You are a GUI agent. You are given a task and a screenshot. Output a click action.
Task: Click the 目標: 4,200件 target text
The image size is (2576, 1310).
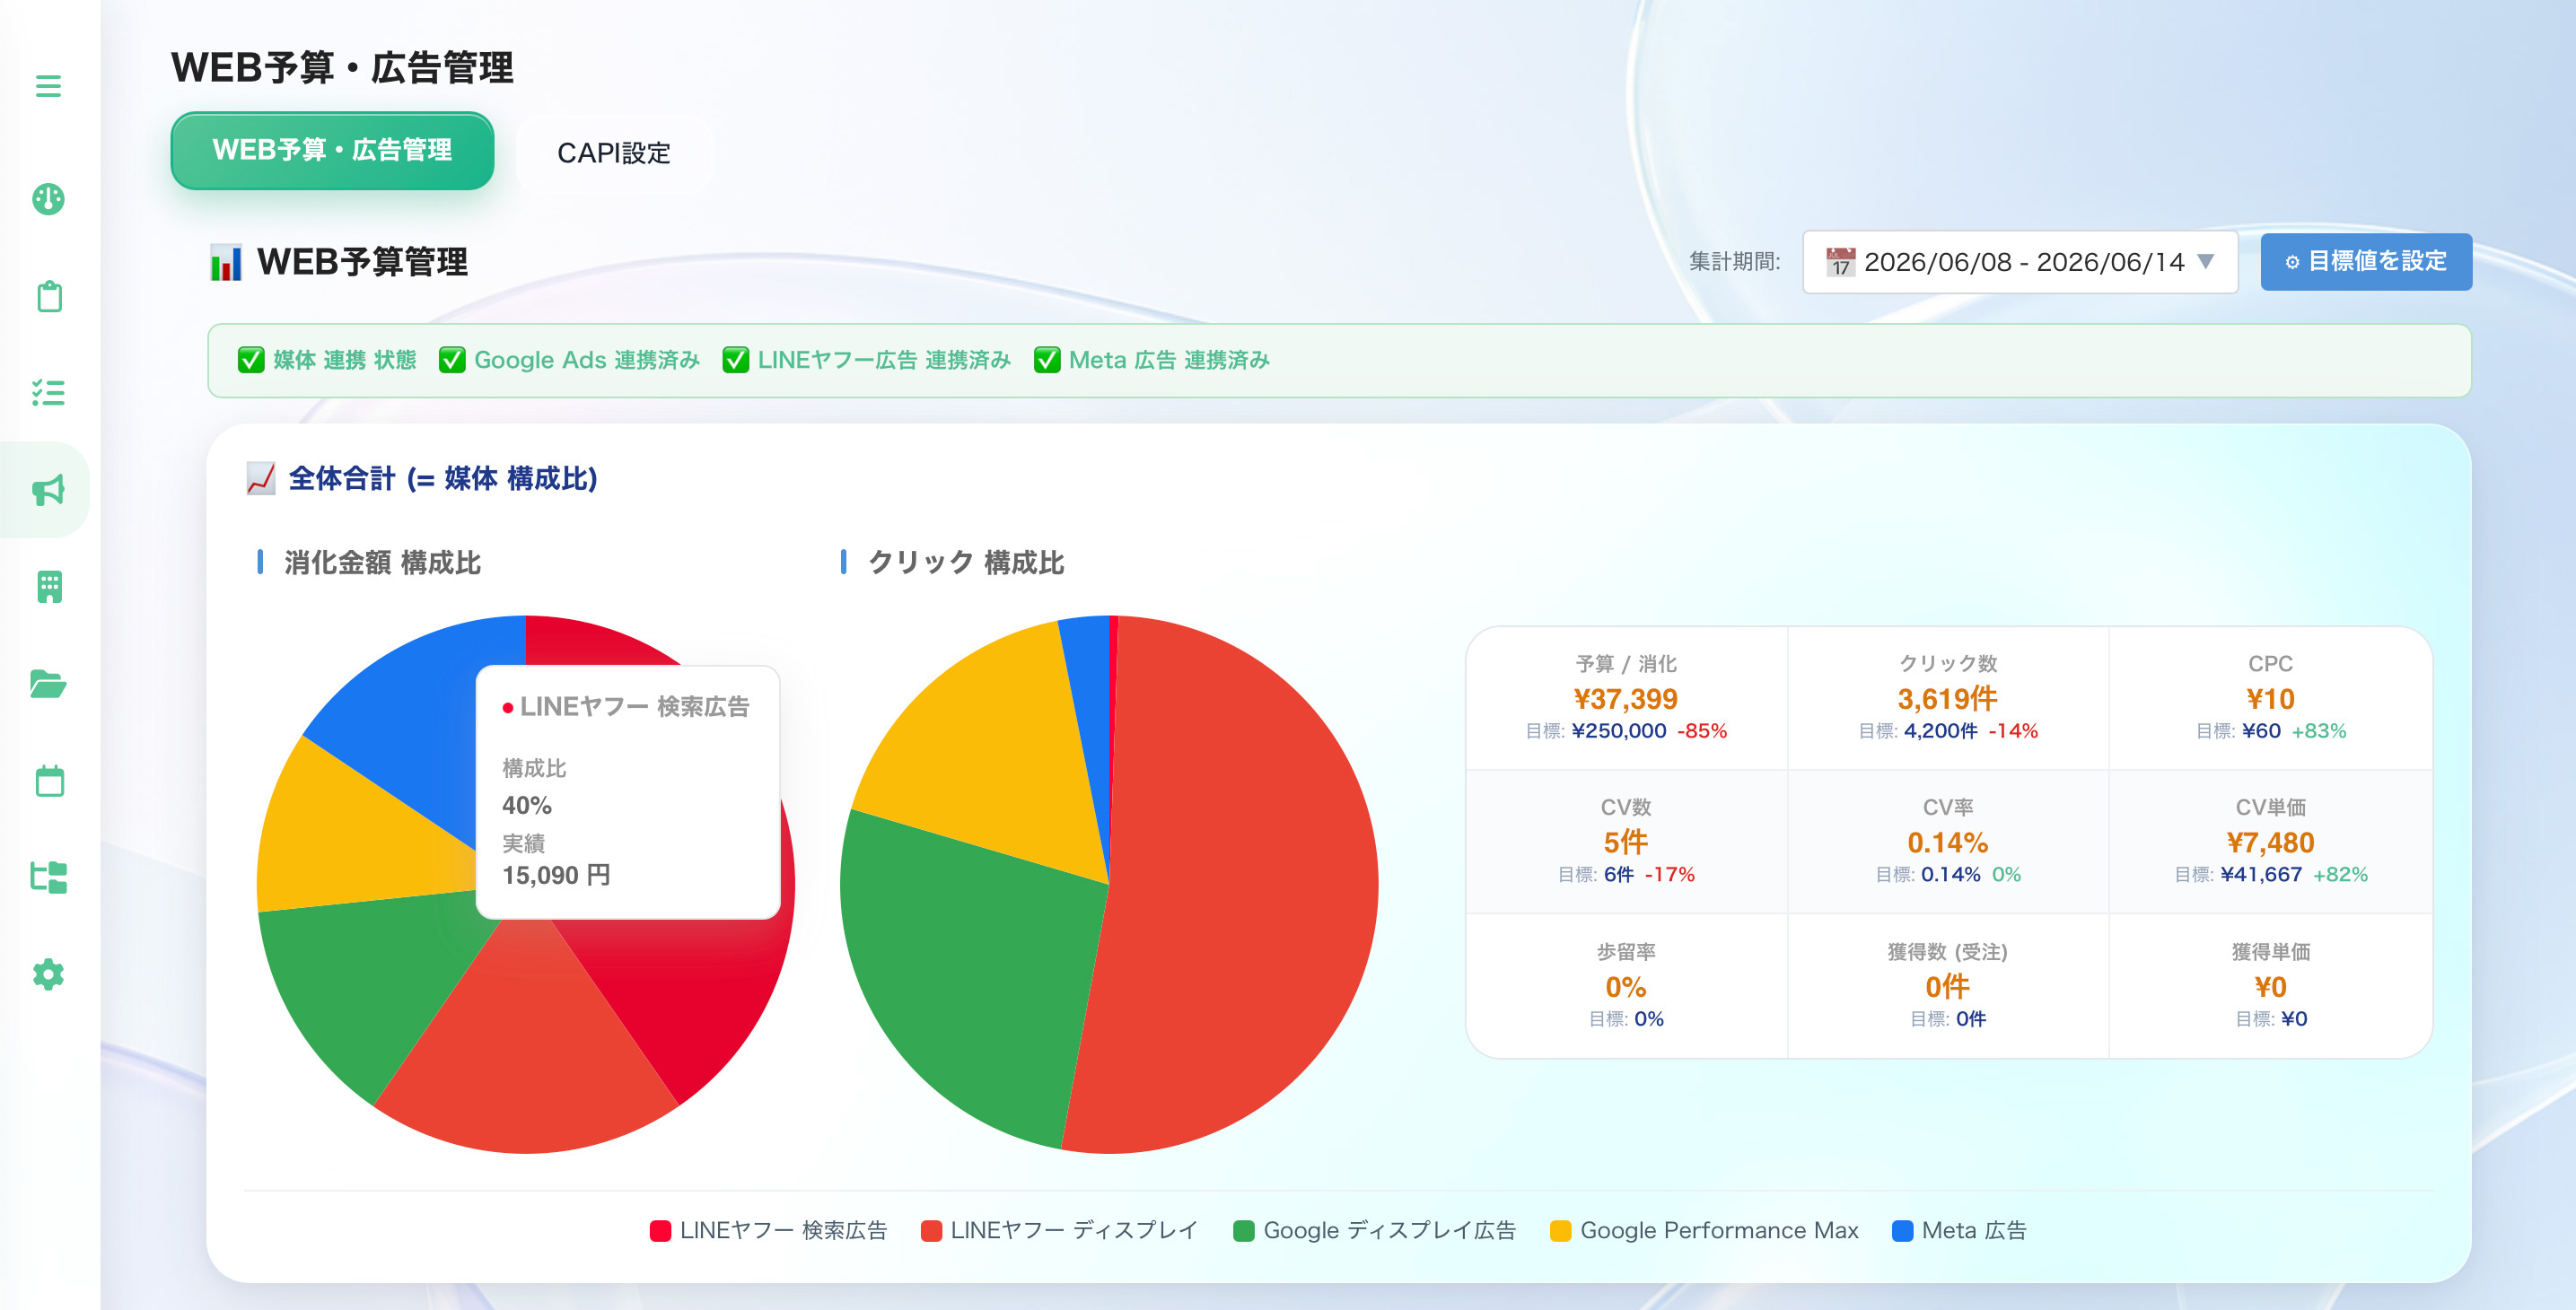(1917, 731)
